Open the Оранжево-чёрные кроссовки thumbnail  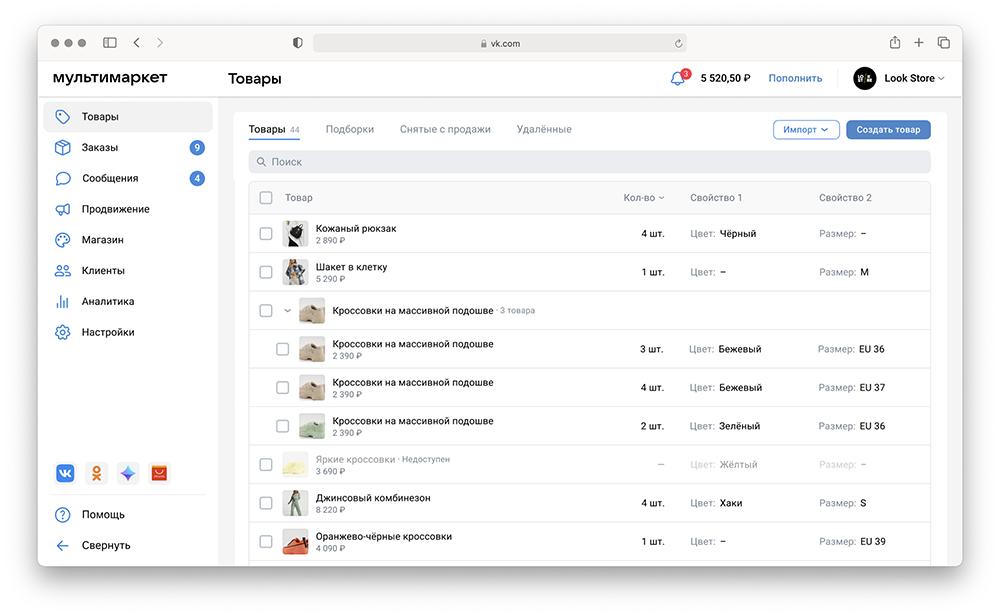tap(295, 542)
